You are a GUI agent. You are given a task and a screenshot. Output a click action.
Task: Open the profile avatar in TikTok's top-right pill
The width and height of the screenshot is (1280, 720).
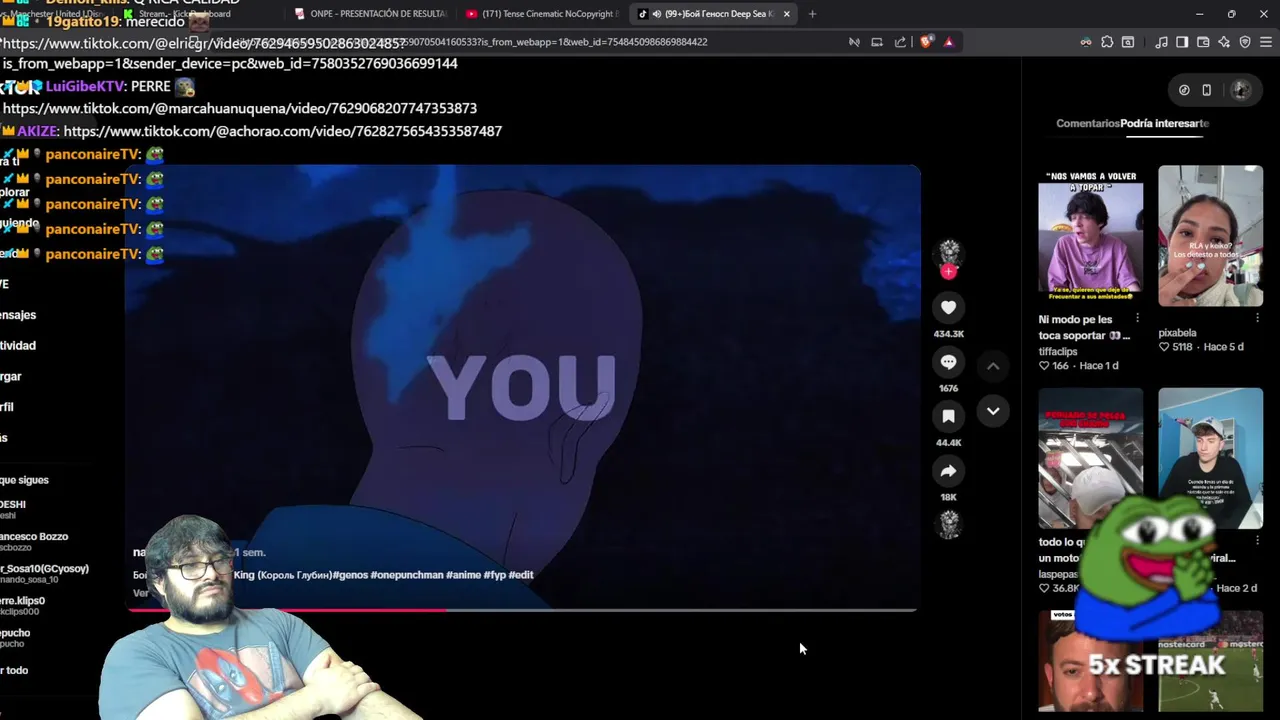(1240, 90)
